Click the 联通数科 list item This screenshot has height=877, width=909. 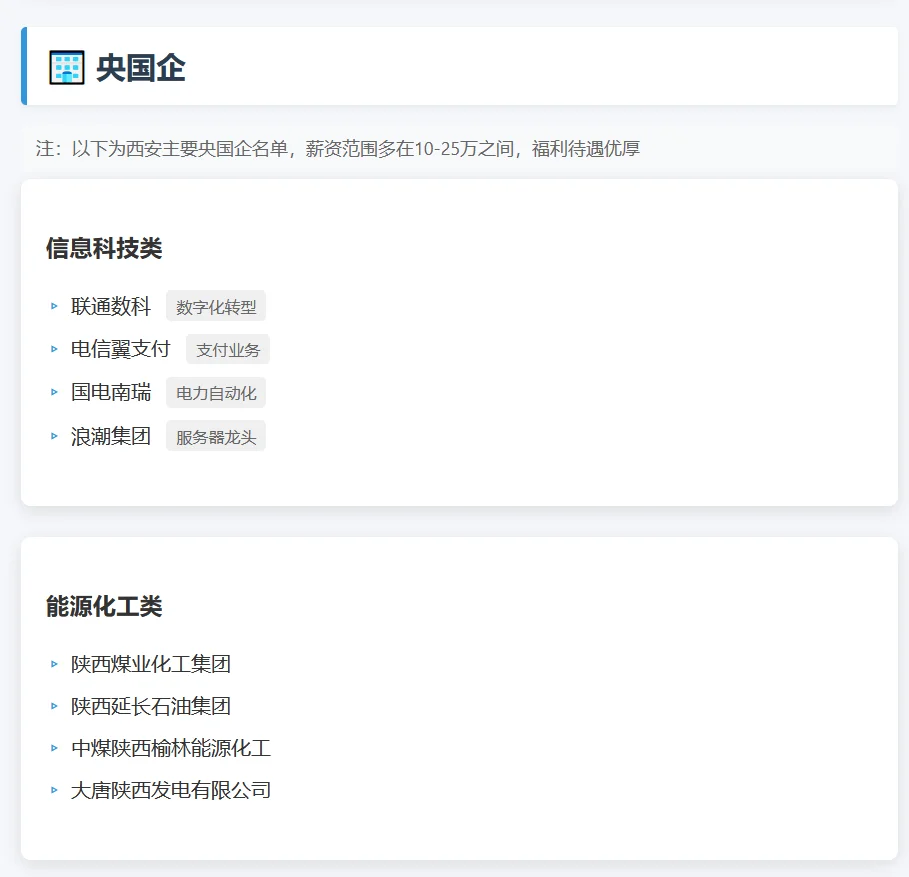click(x=111, y=306)
